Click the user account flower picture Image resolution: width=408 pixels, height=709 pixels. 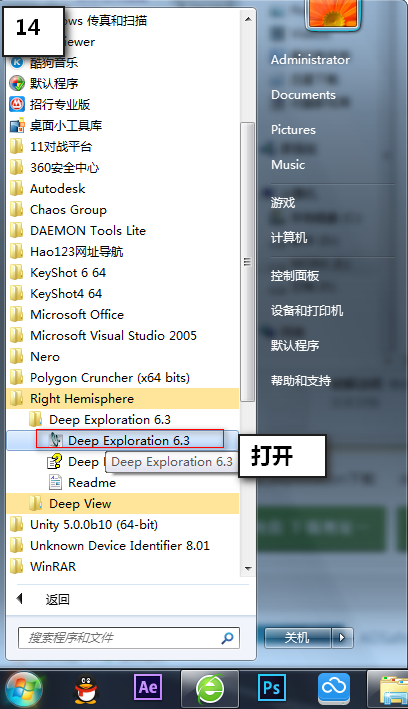(333, 14)
